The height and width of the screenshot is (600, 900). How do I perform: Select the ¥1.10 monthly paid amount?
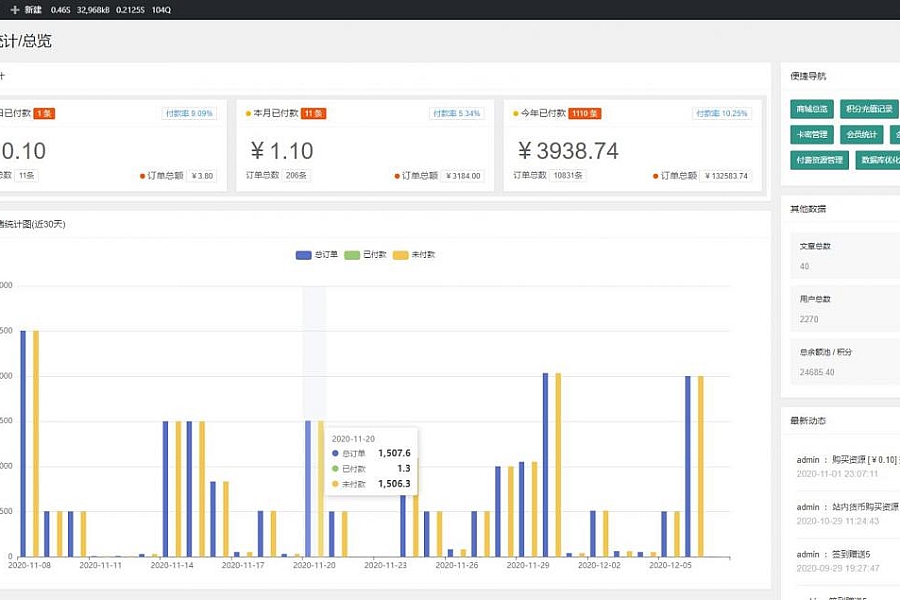pos(282,151)
